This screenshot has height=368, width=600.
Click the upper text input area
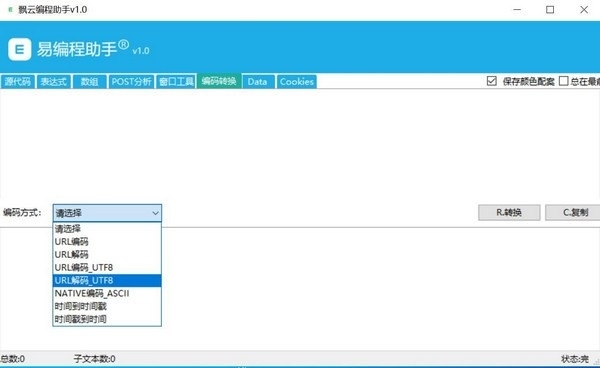(x=300, y=143)
